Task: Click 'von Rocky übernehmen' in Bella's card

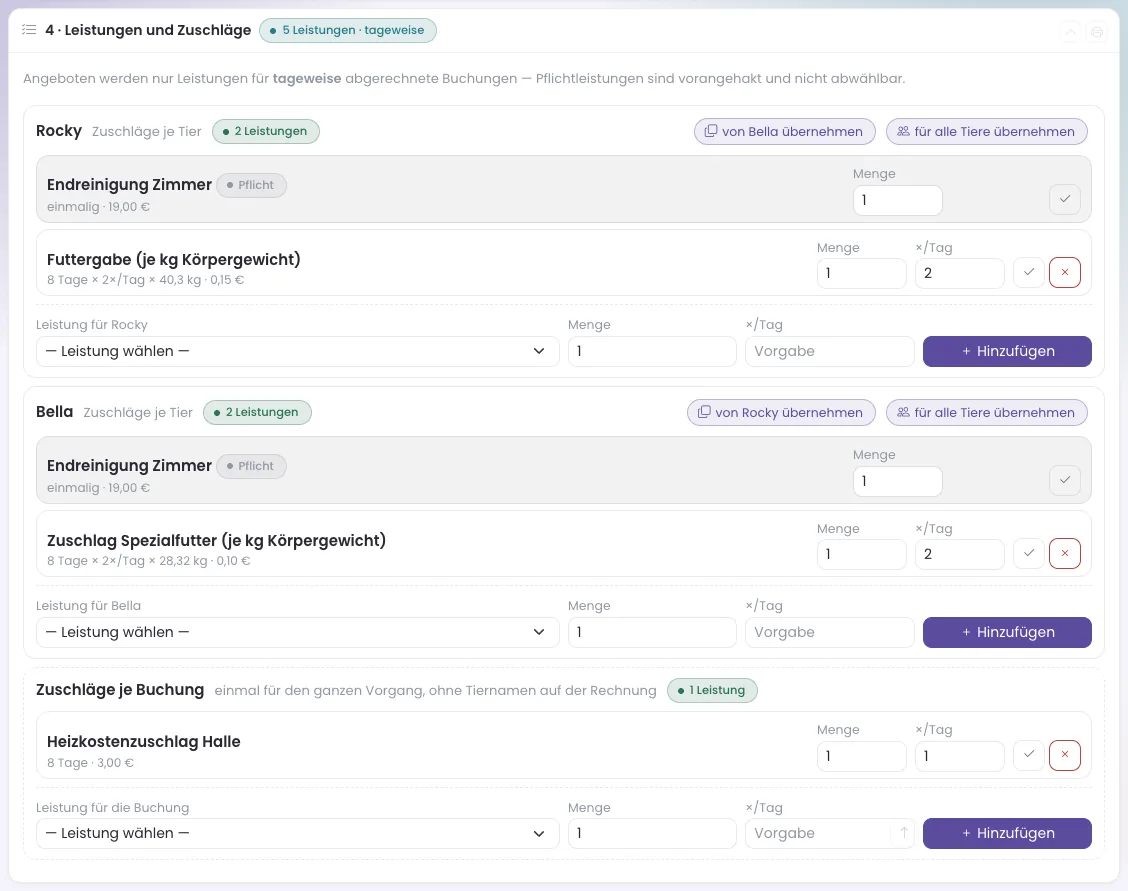Action: [x=781, y=413]
